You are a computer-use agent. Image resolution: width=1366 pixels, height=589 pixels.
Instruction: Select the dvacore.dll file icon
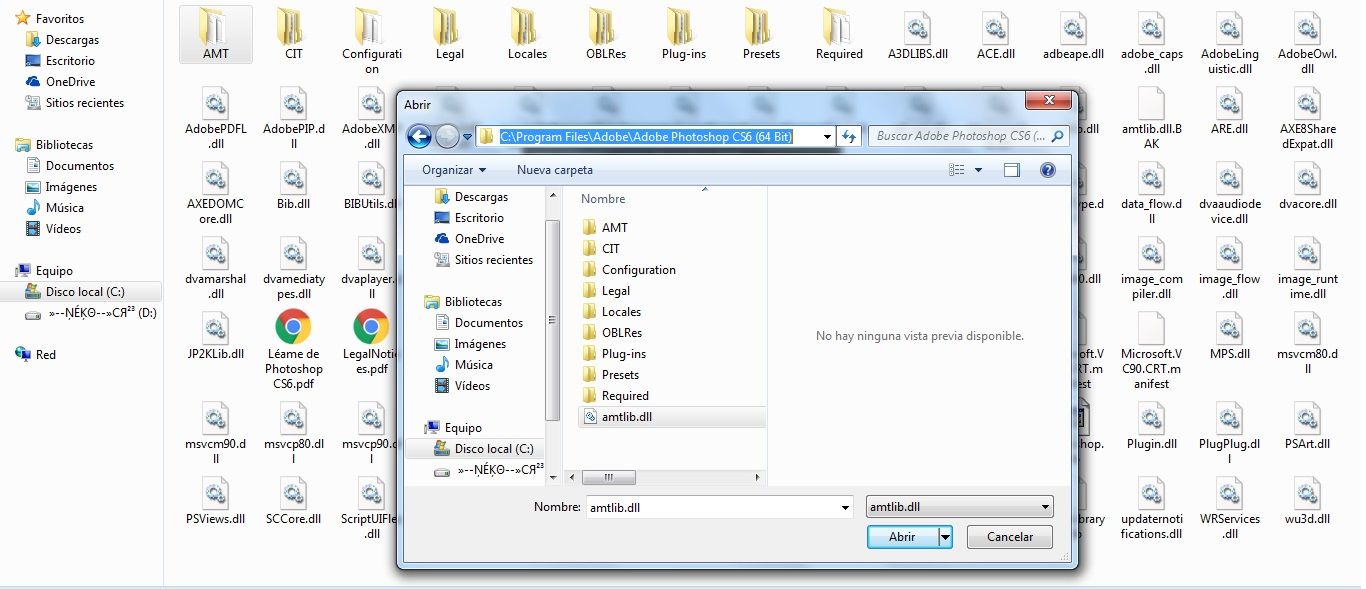pos(1307,177)
